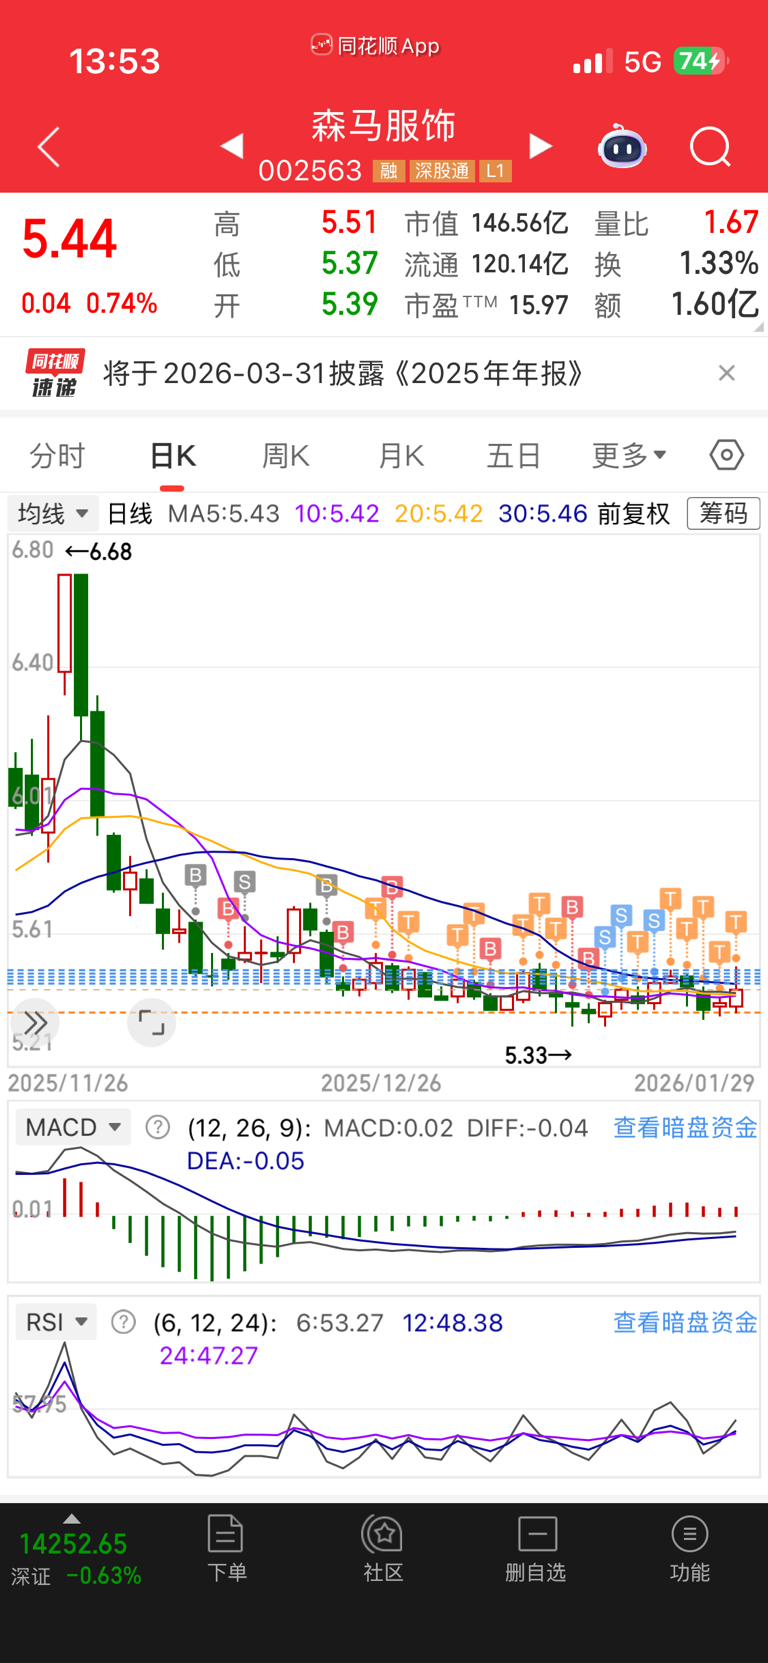Close the annual report notice banner
The height and width of the screenshot is (1663, 768).
pyautogui.click(x=727, y=373)
